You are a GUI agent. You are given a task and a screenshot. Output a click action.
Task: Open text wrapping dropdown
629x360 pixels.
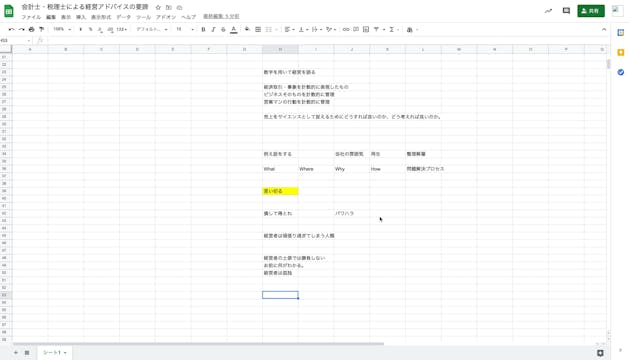pyautogui.click(x=317, y=29)
